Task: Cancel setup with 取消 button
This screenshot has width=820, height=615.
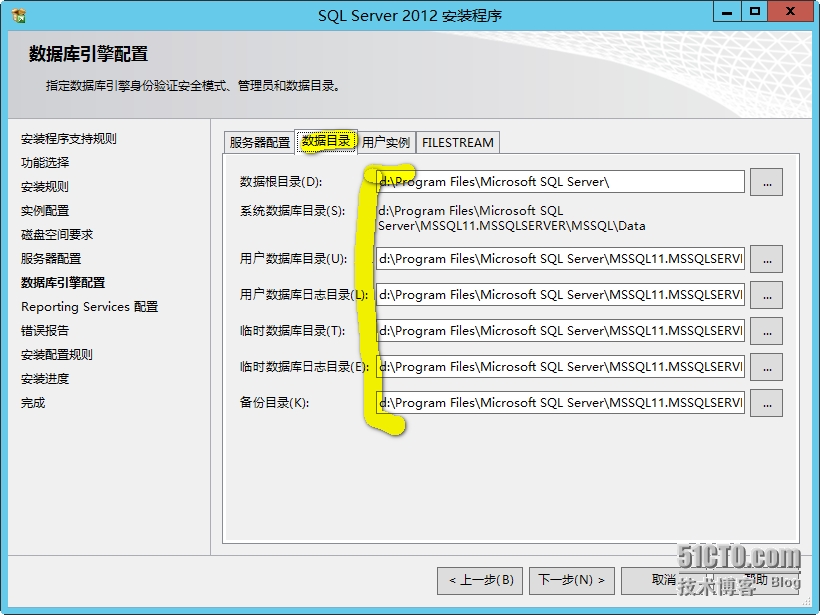Action: [664, 580]
